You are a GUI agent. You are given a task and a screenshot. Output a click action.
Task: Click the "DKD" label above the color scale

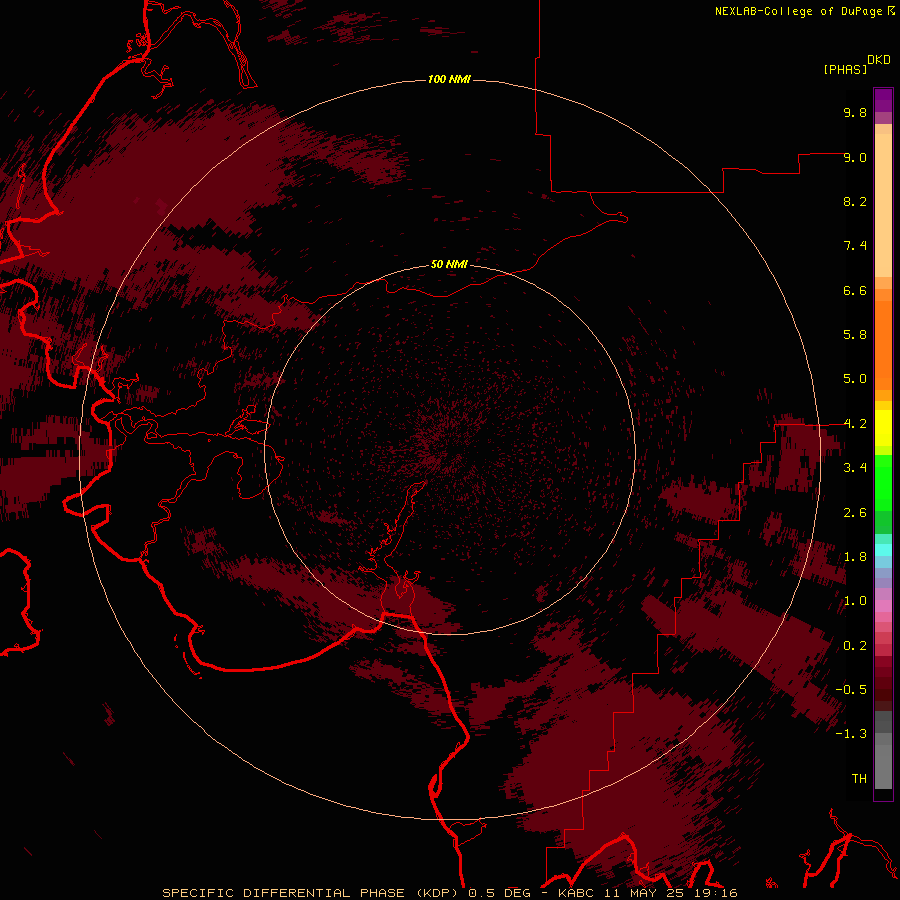(x=879, y=59)
